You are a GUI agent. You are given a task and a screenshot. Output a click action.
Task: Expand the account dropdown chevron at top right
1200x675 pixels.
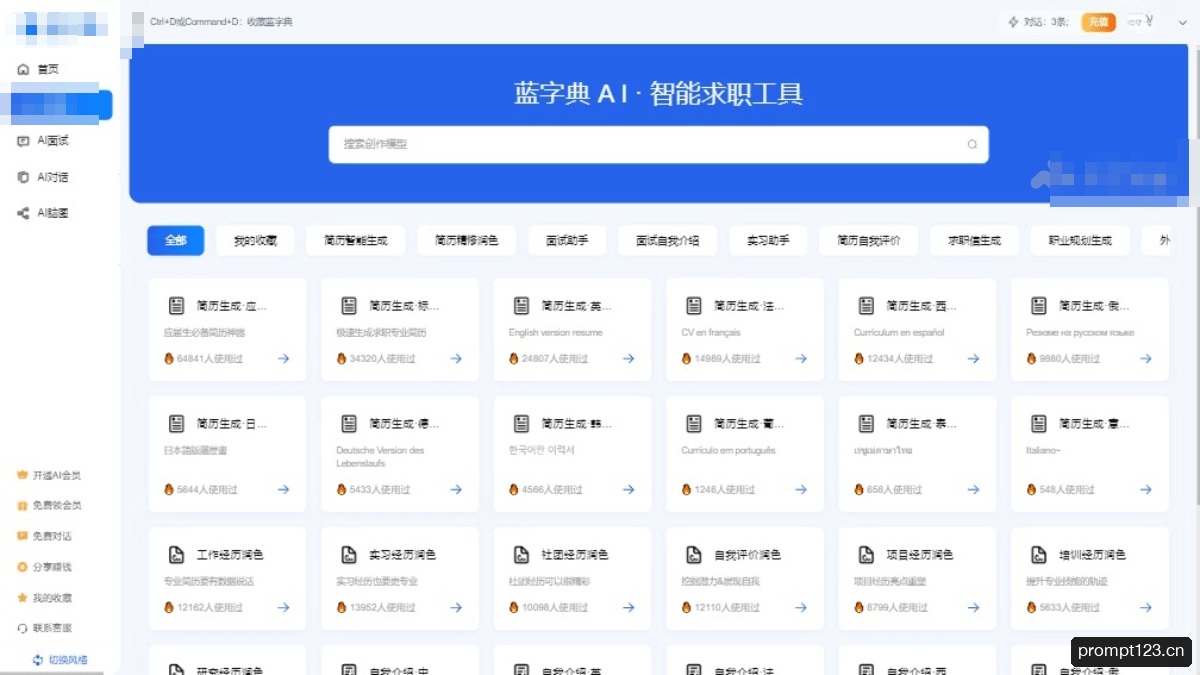coord(1181,23)
